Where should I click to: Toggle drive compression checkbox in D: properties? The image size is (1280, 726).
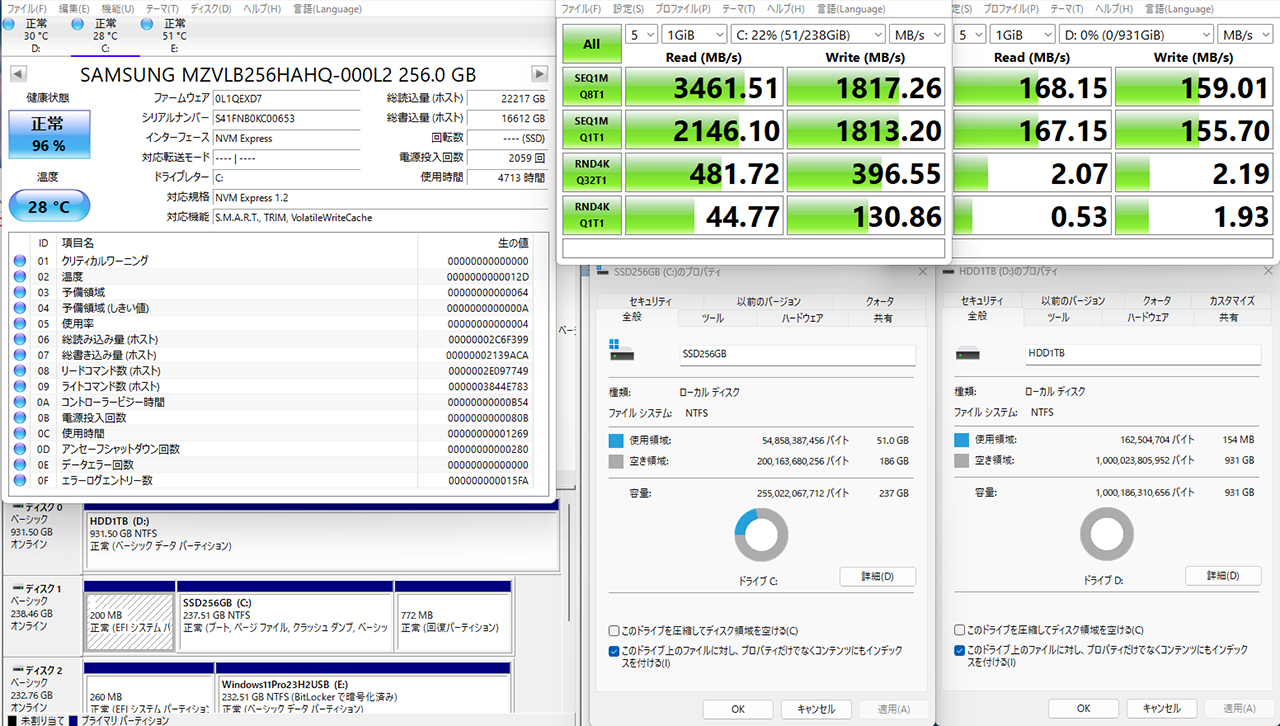tap(959, 631)
